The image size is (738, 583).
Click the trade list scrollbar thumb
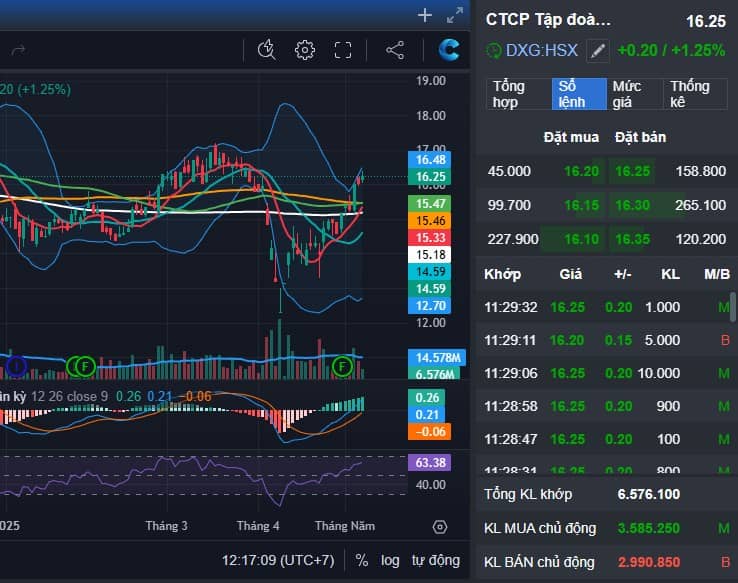733,307
